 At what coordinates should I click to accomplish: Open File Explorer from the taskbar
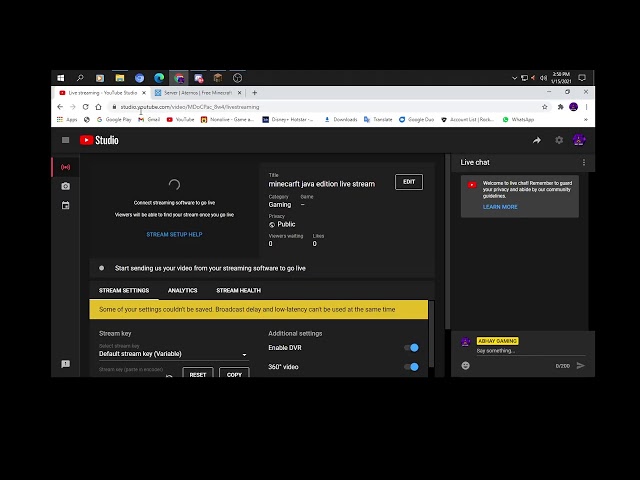pyautogui.click(x=120, y=78)
